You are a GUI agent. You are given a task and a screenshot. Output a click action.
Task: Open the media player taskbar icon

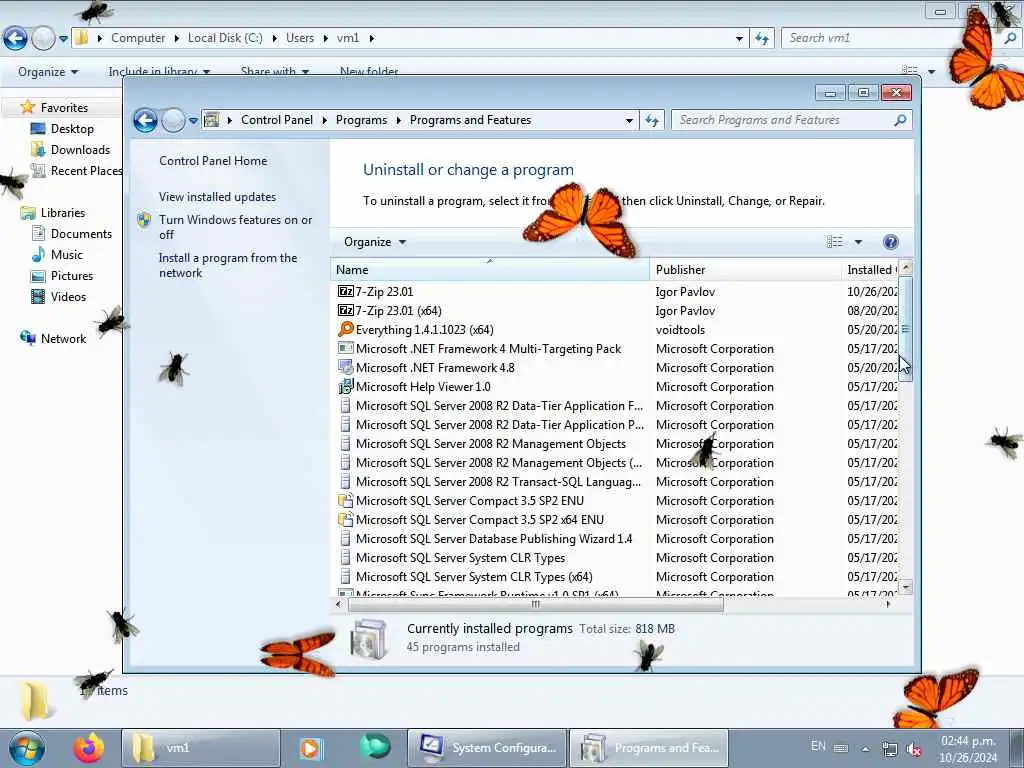tap(311, 748)
